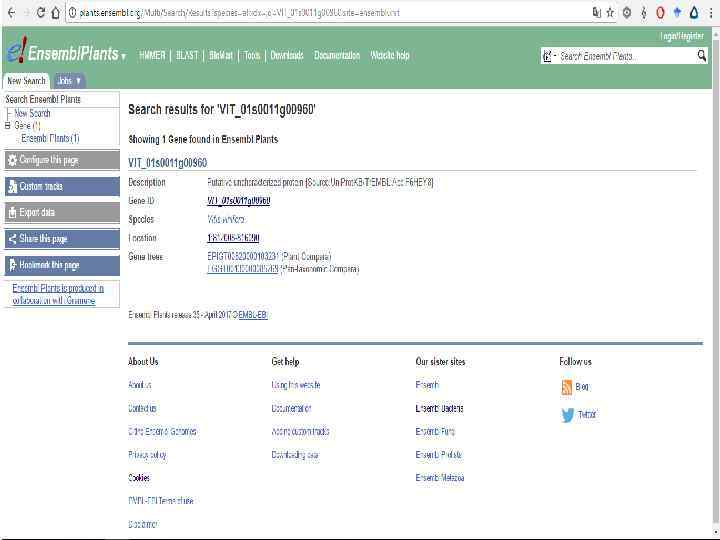Bookmark page with star icon
The width and height of the screenshot is (720, 540).
pos(610,12)
